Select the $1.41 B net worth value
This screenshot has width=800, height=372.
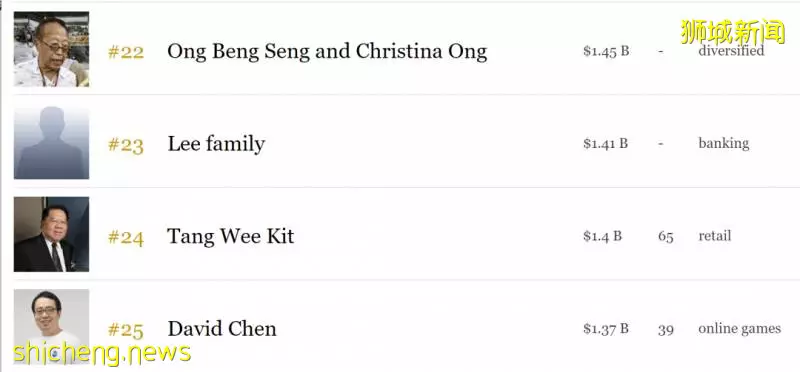point(606,143)
